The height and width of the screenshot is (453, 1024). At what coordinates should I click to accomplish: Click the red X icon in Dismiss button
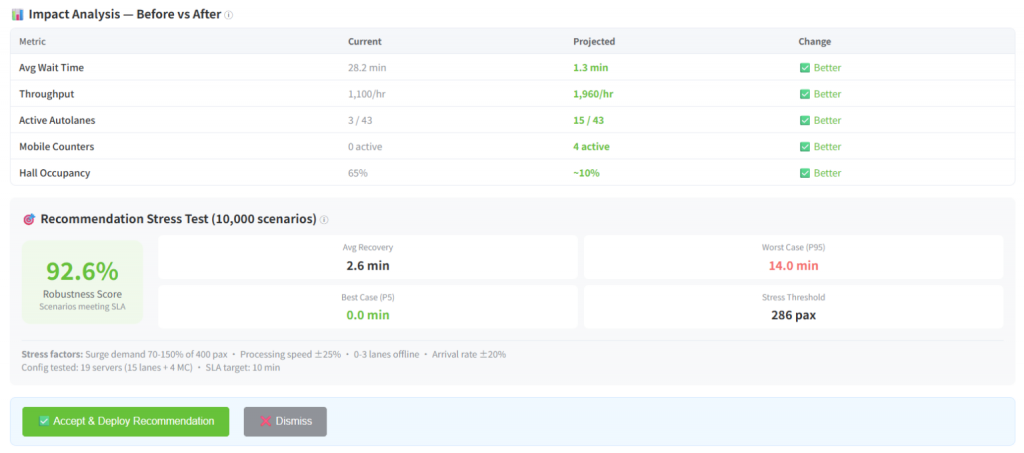pyautogui.click(x=265, y=422)
